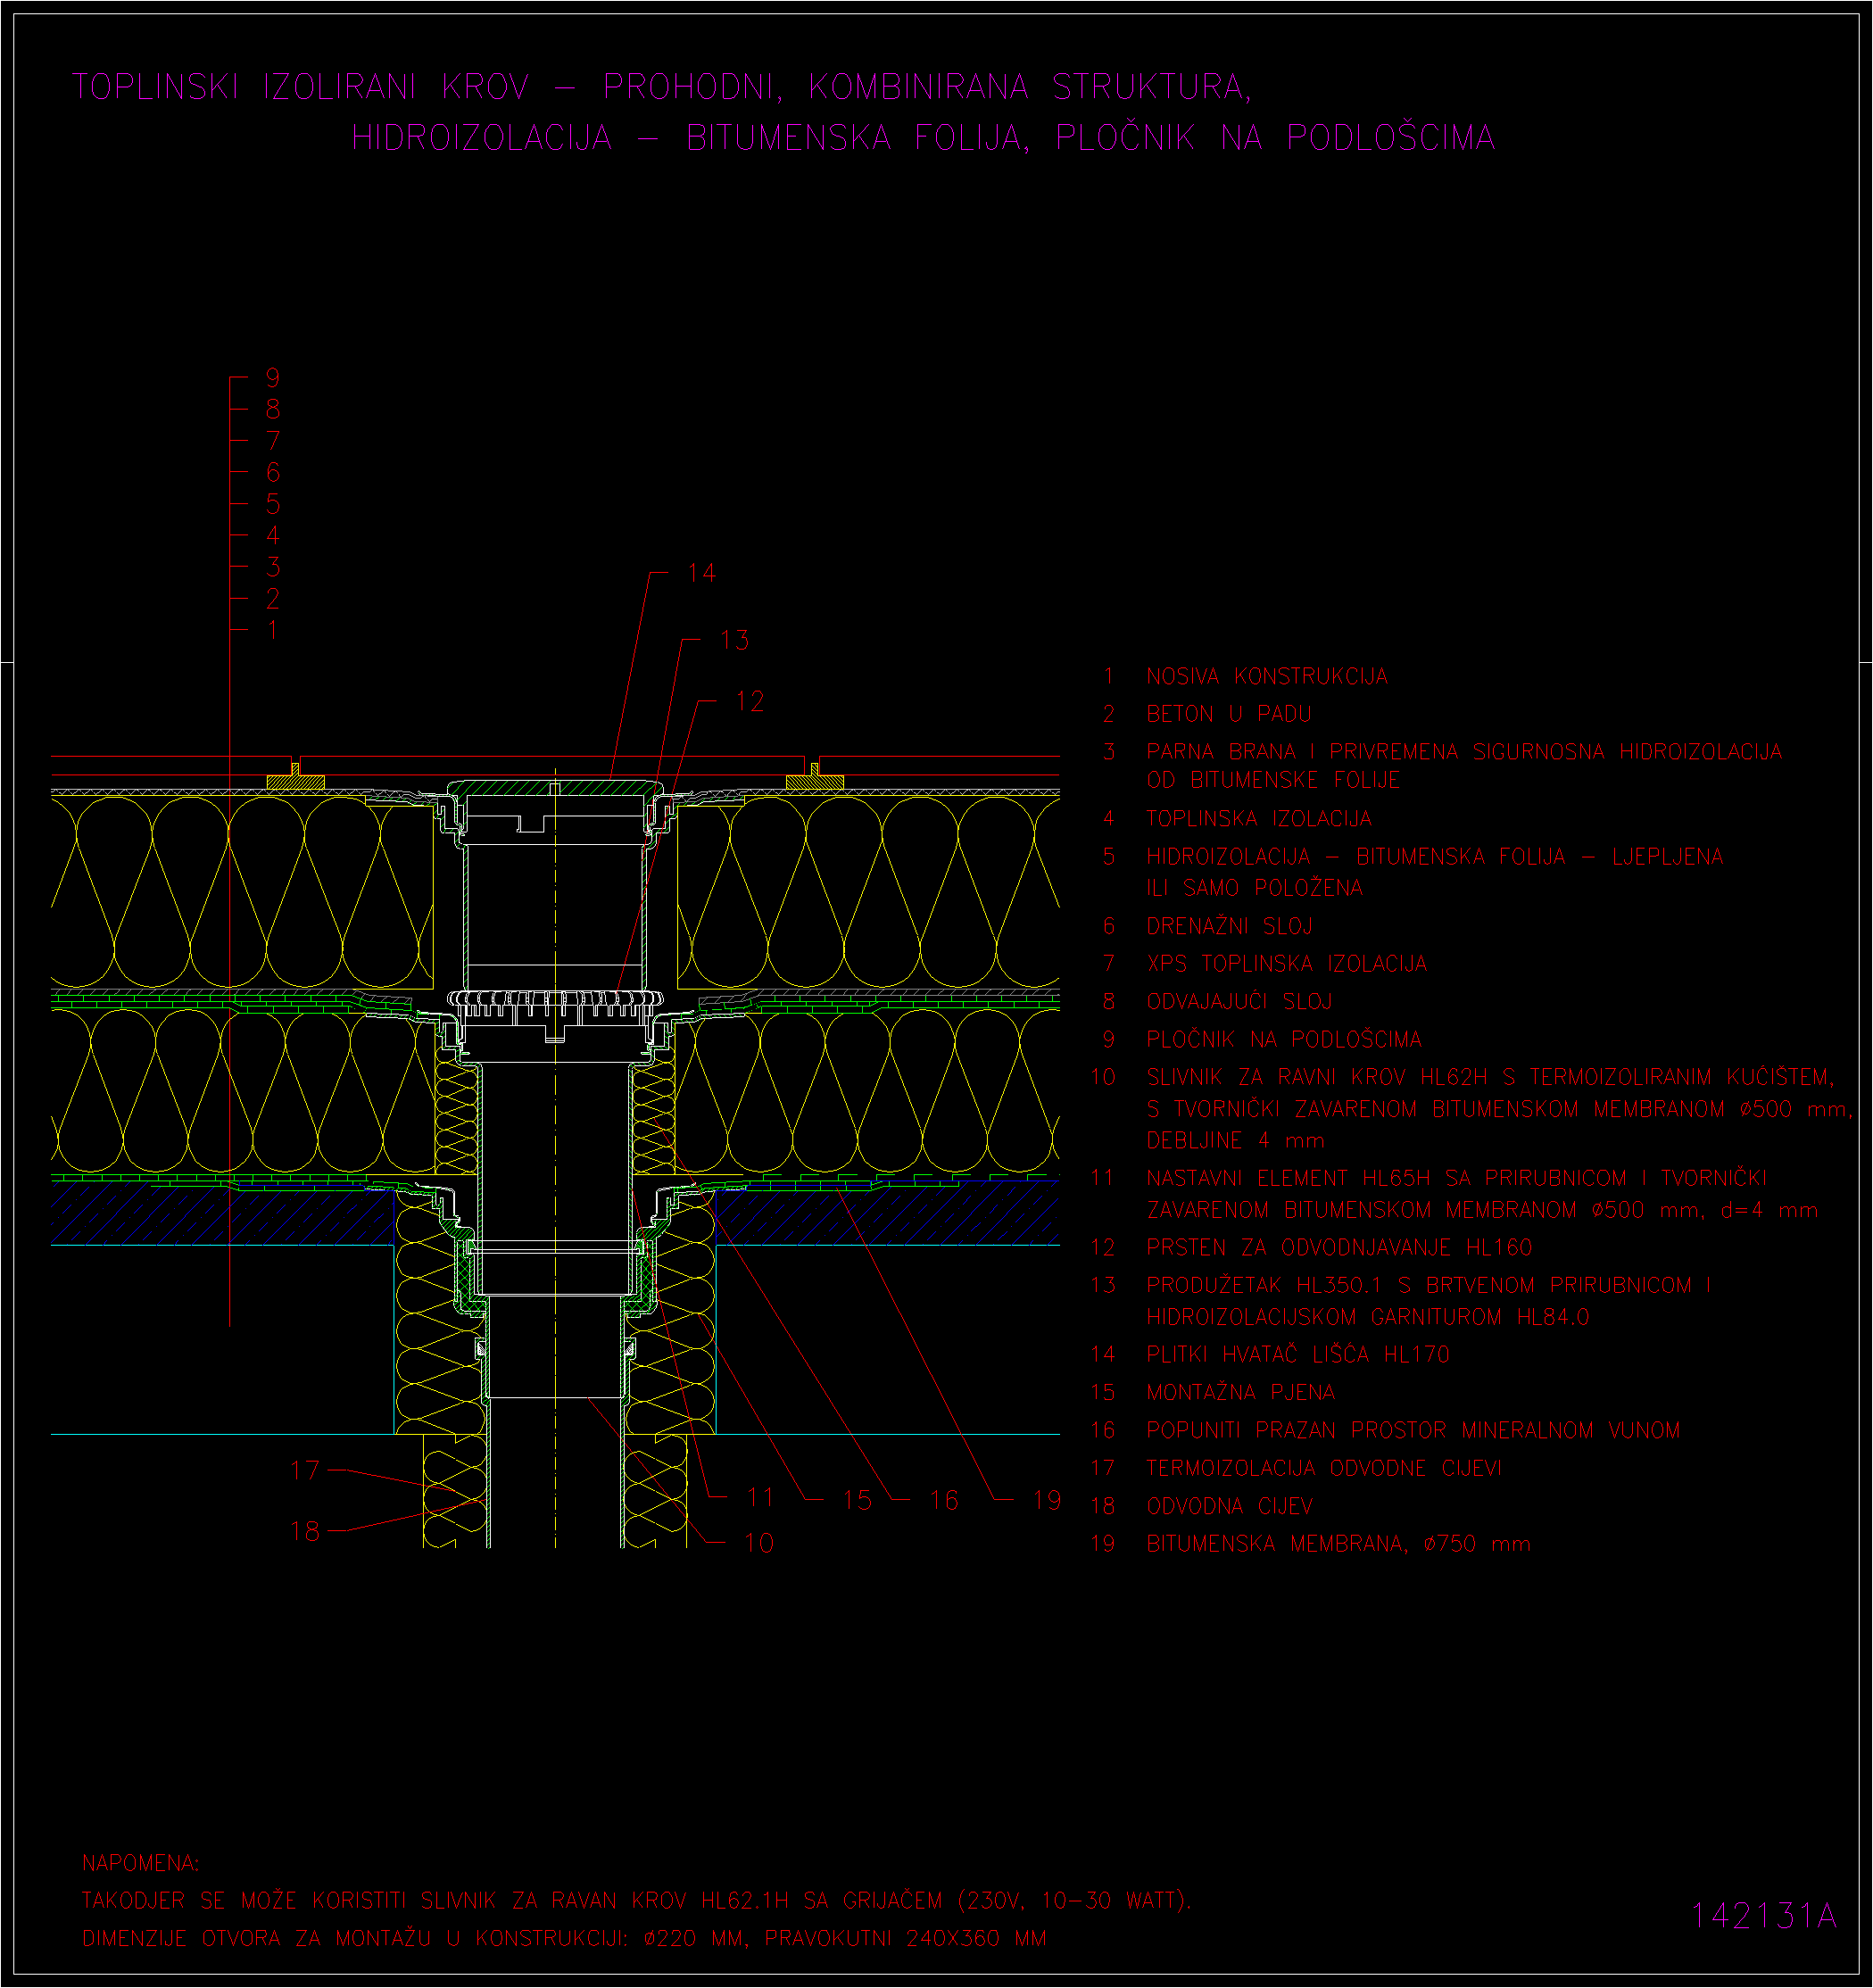Viewport: 1873px width, 1988px height.
Task: Click callout label '16' below the section
Action: point(944,1500)
